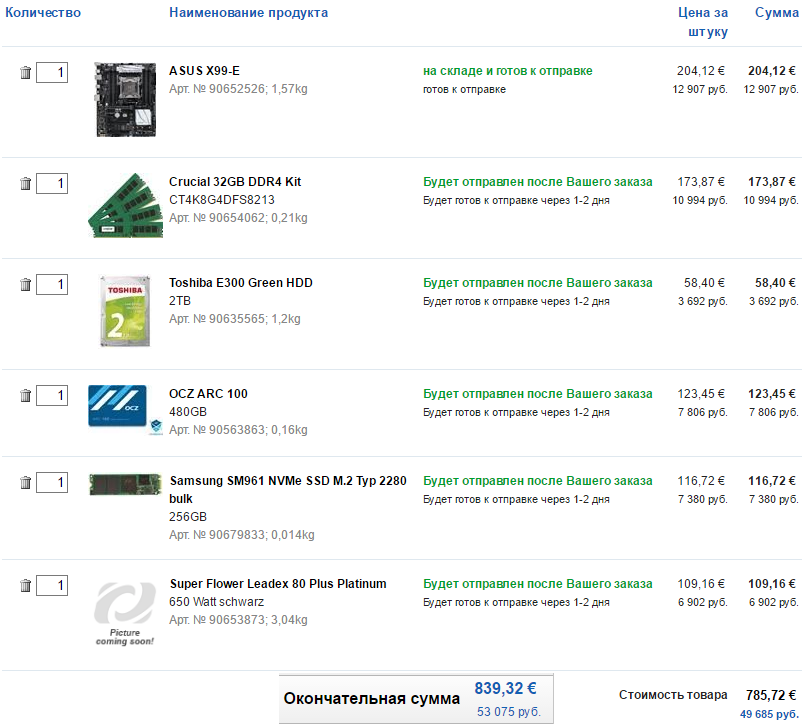Open Crucial 32GB DDR4 Kit product page

coord(235,182)
